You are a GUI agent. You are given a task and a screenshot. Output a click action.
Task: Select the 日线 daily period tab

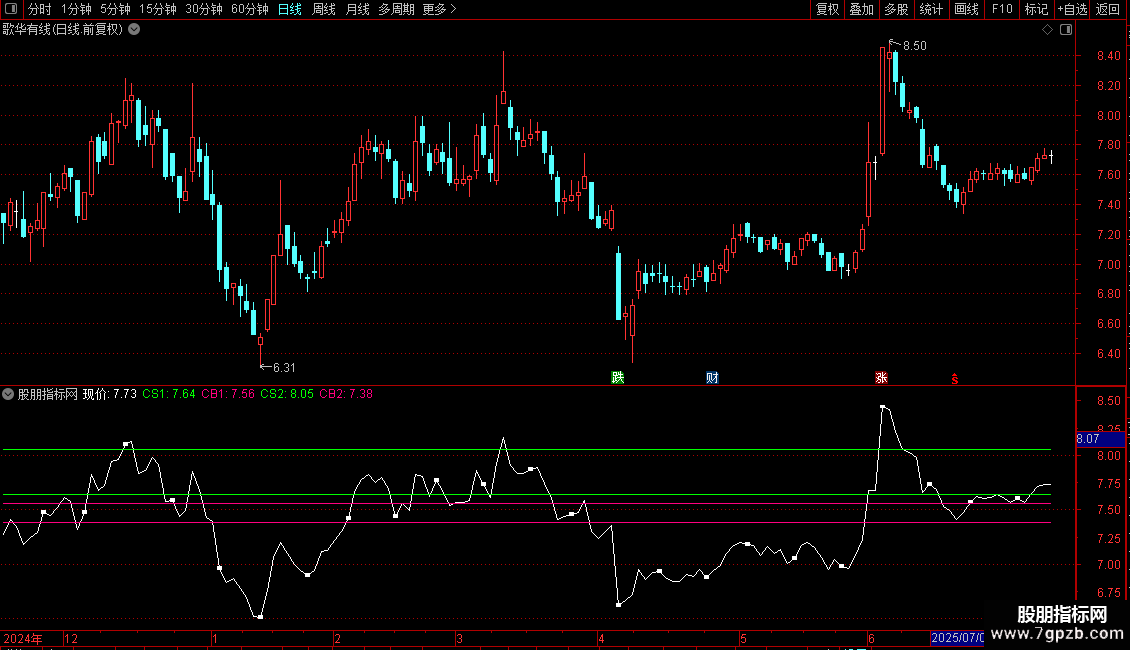tap(290, 9)
